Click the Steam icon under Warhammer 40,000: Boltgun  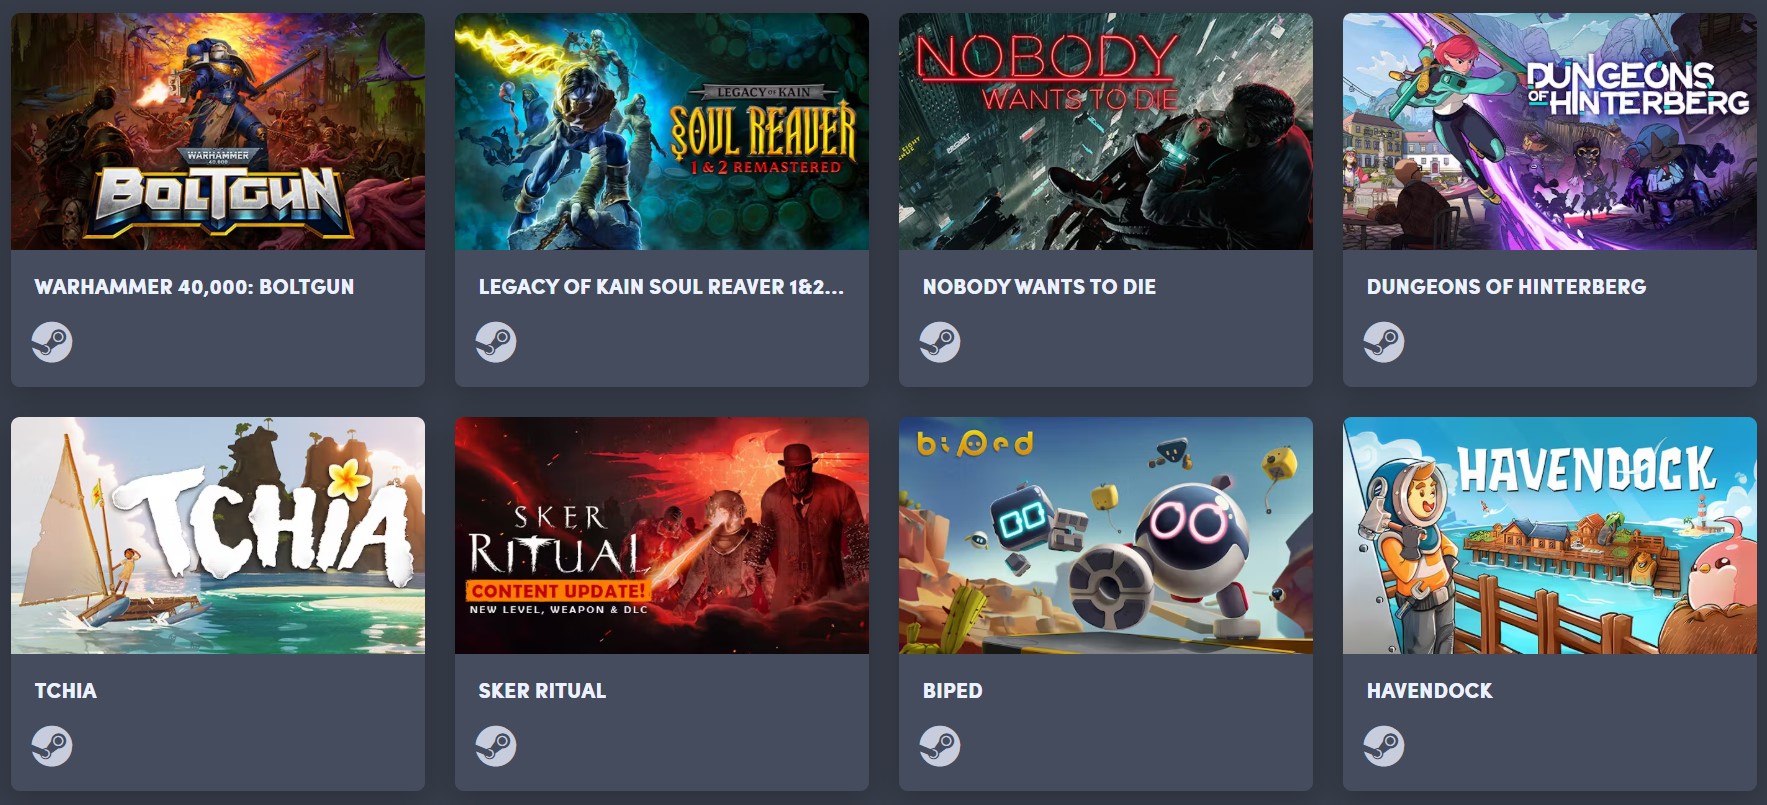(52, 342)
